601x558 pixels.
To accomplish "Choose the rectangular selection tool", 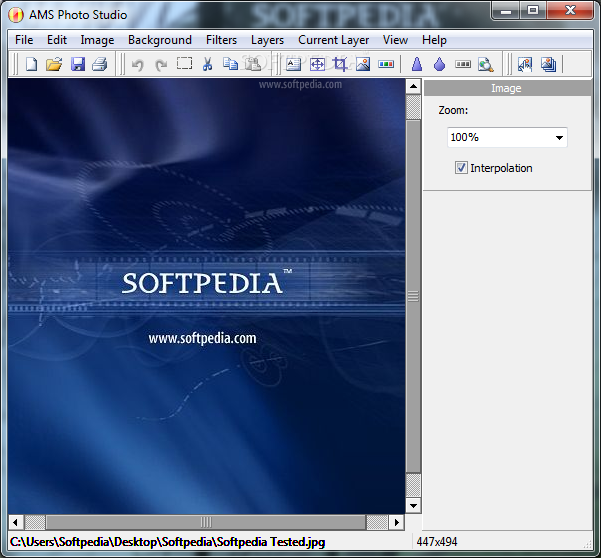I will point(184,64).
